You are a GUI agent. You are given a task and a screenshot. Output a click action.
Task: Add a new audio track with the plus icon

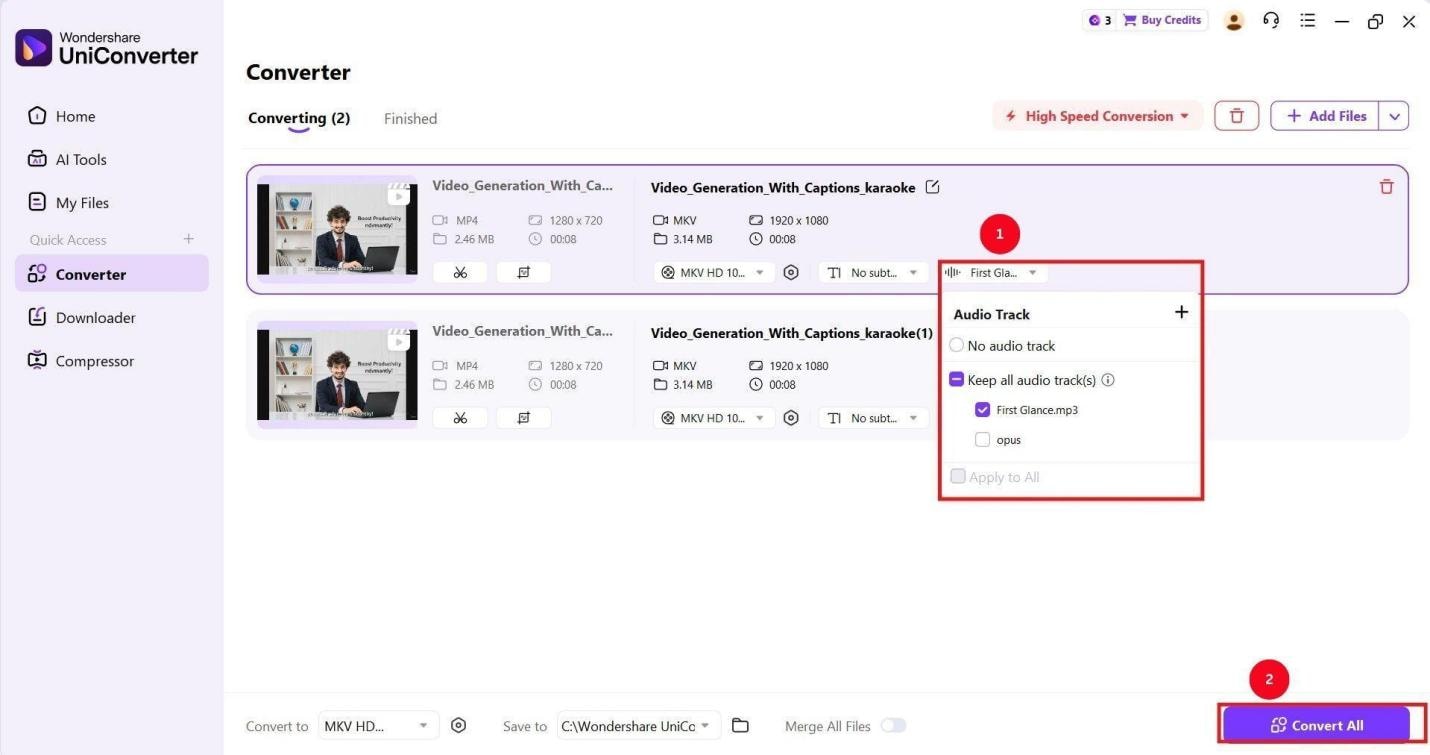(1181, 312)
